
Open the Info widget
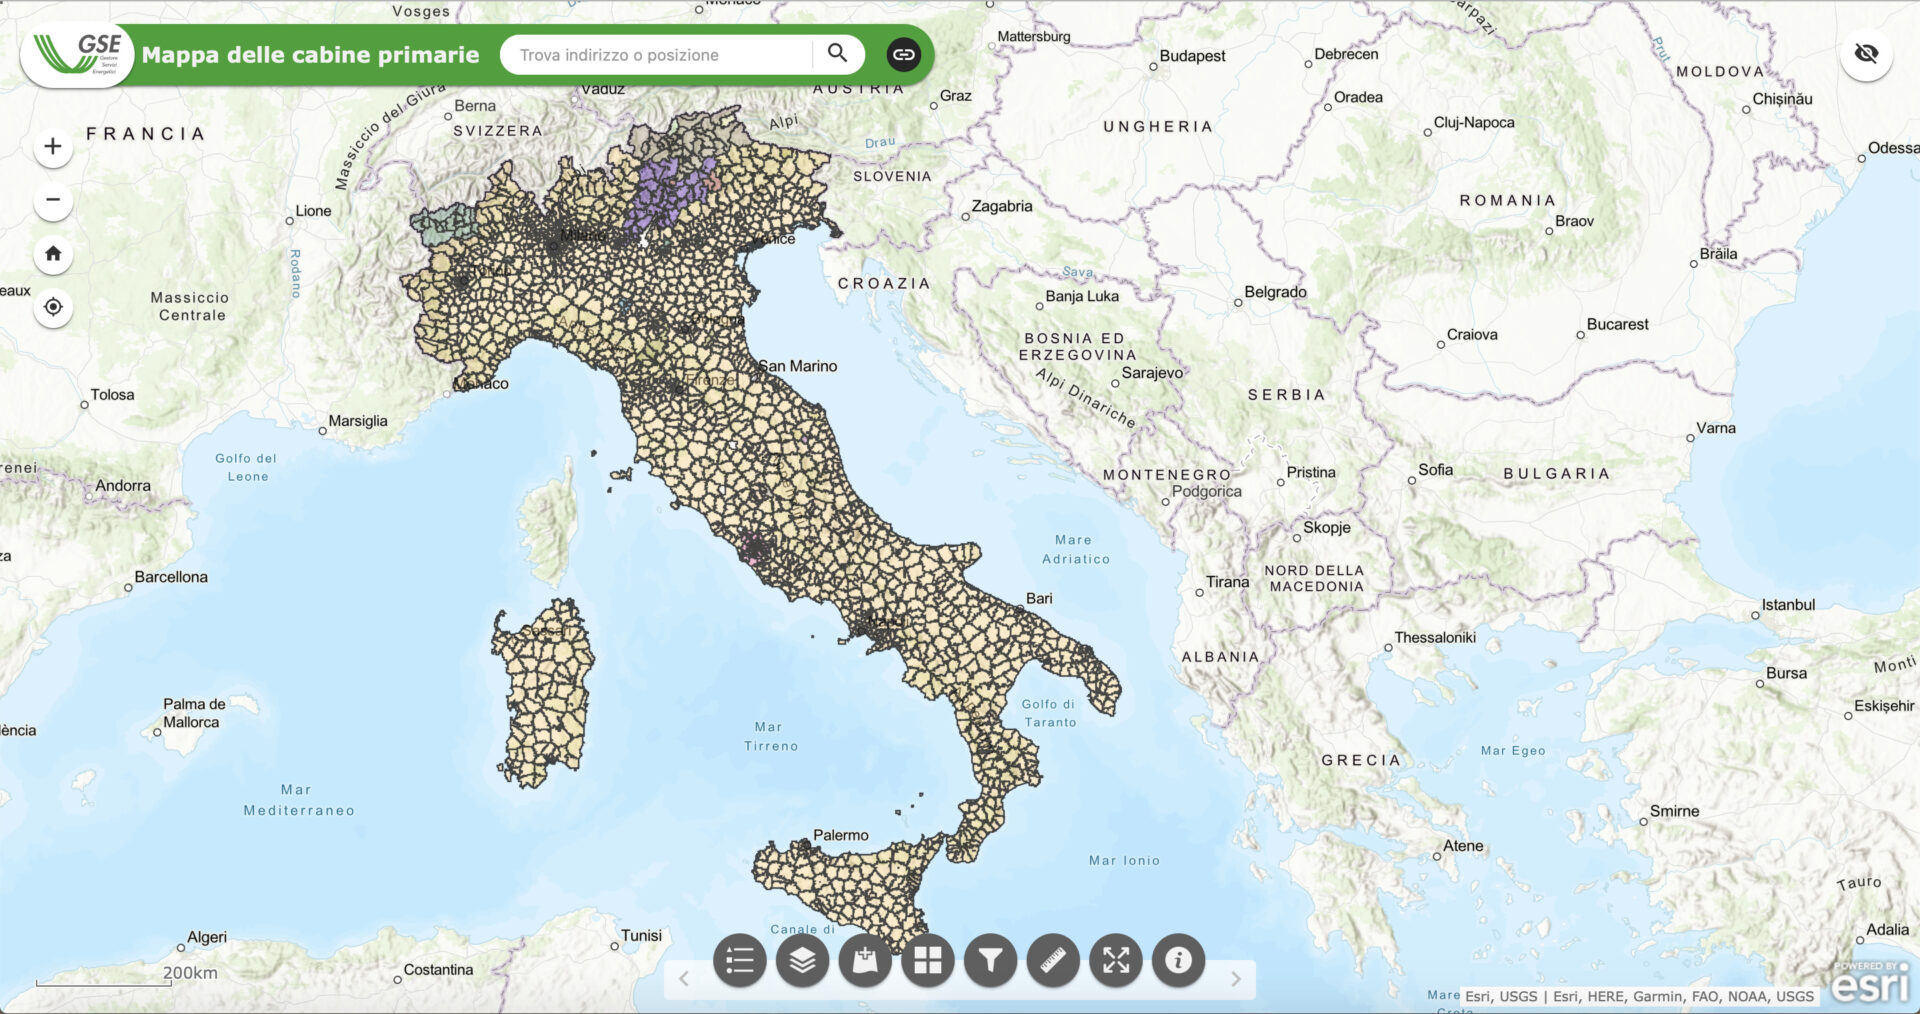[1178, 961]
